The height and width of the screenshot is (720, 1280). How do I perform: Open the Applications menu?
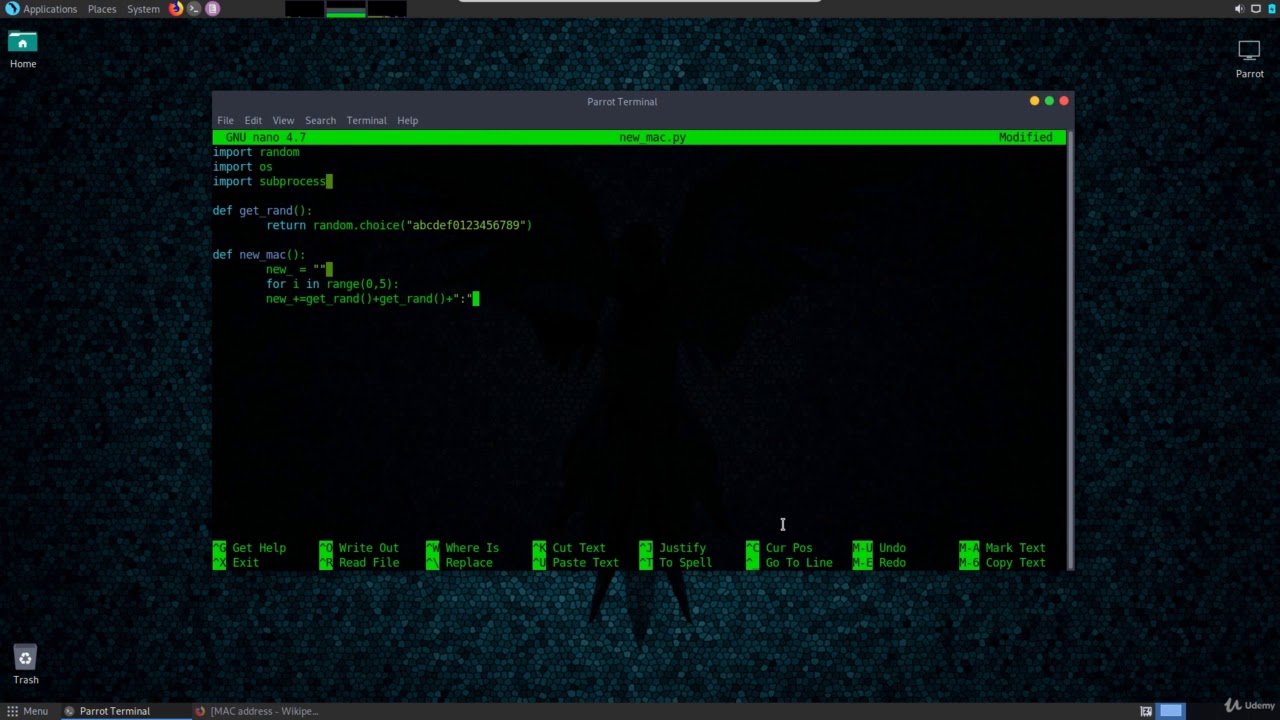tap(50, 9)
